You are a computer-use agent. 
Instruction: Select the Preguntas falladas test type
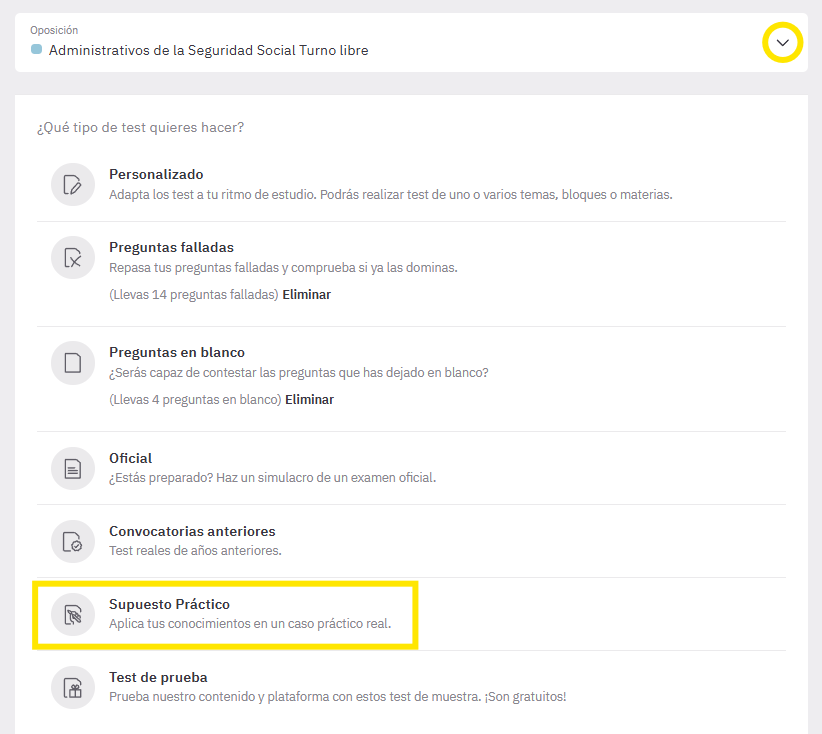point(411,272)
